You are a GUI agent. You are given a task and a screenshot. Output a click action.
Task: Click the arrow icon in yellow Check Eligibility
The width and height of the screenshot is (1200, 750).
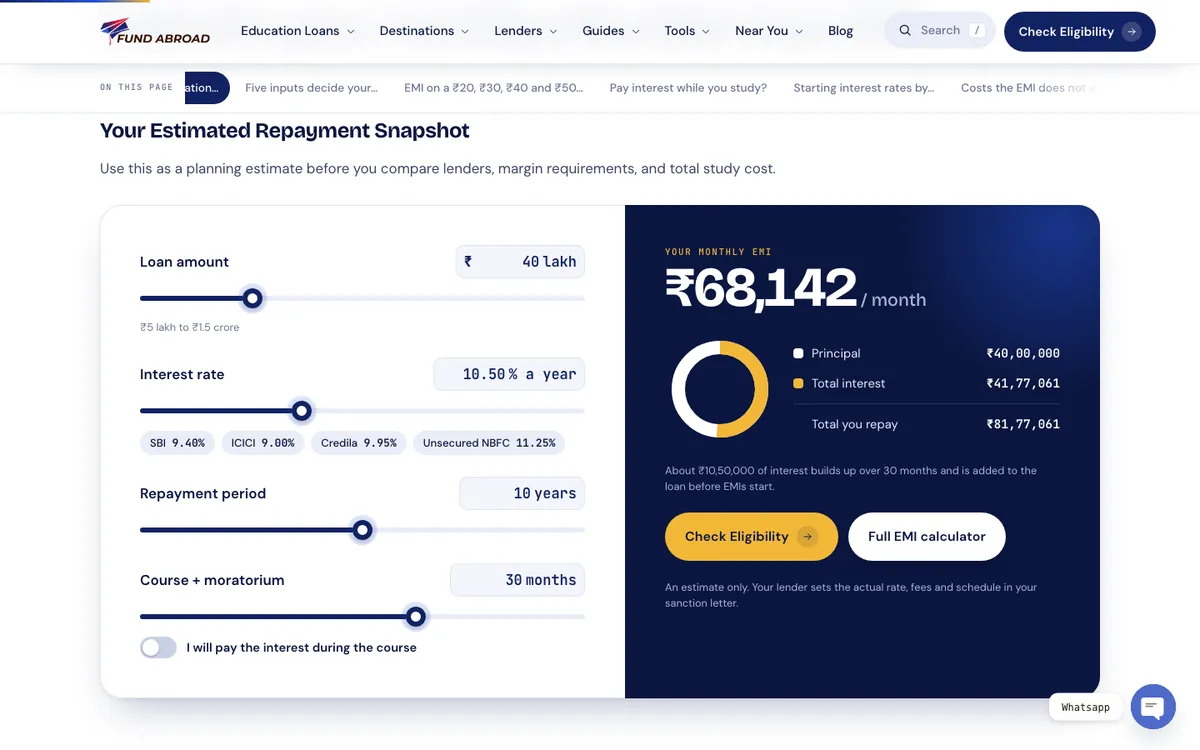tap(808, 537)
